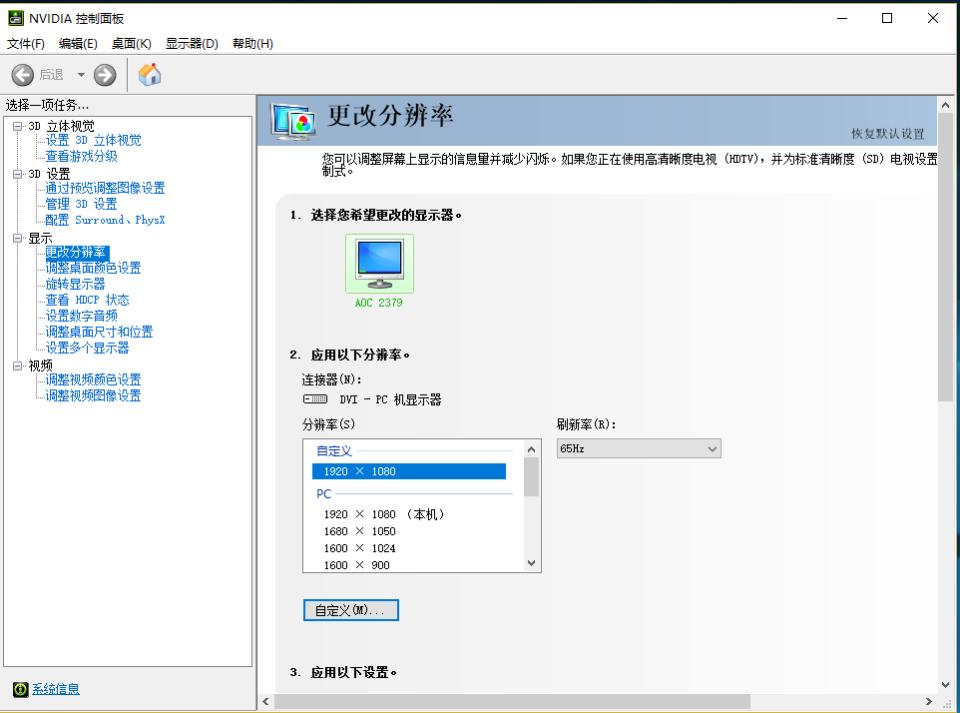
Task: Click the 自定义(M)... button
Action: (350, 610)
